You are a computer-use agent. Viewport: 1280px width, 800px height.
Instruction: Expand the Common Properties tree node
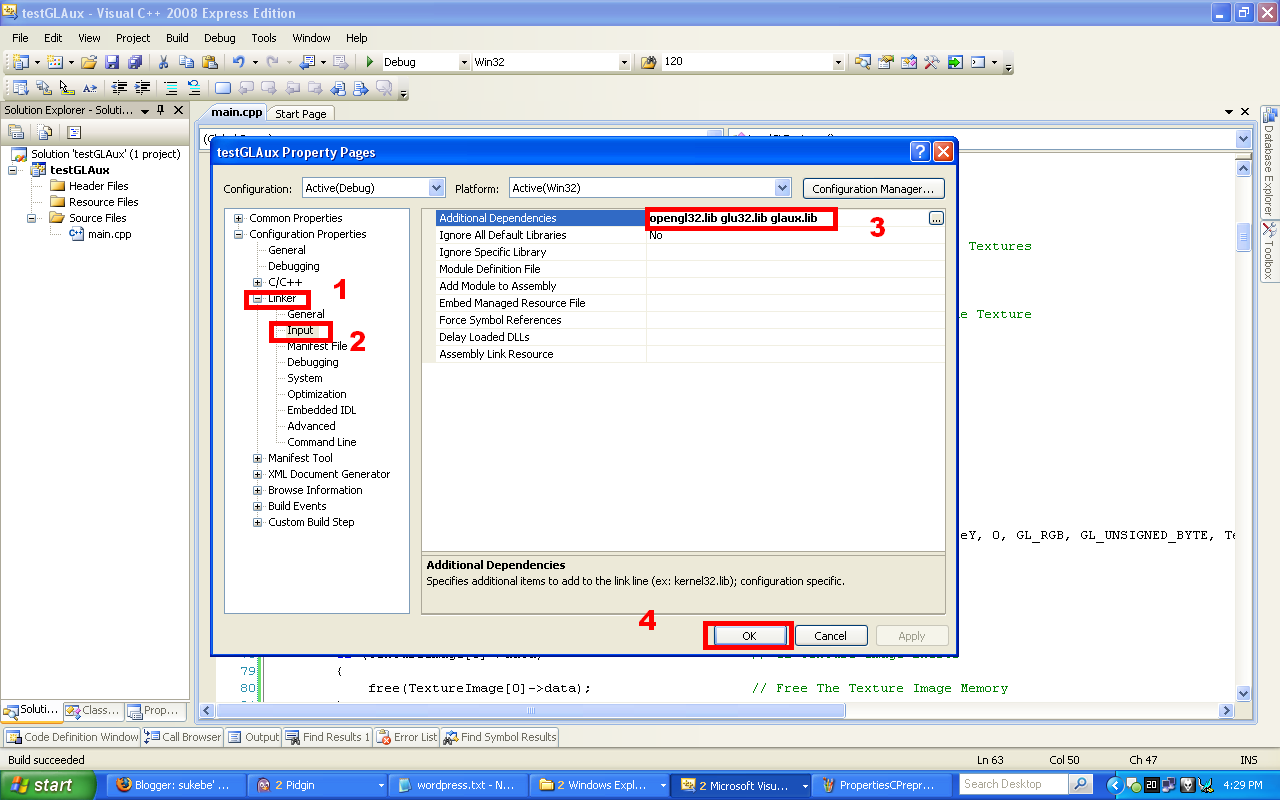[238, 219]
